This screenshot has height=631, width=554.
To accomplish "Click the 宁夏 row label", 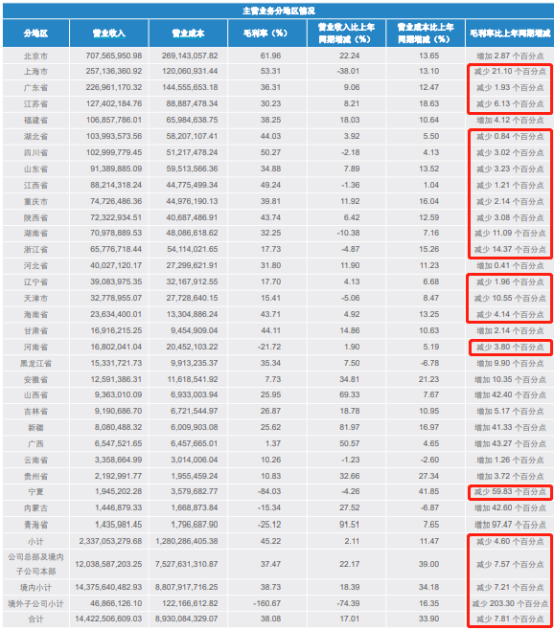I will point(36,492).
